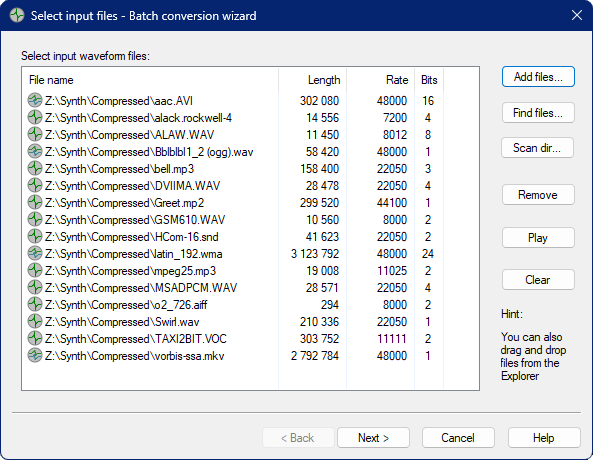Open the Scan dir browser
Screen dimensions: 593x460
pyautogui.click(x=537, y=148)
